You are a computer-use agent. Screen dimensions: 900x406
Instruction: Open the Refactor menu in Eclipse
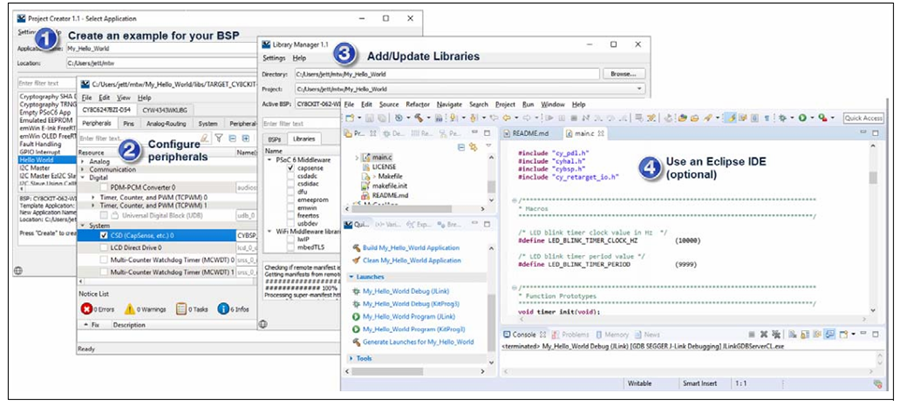(418, 104)
